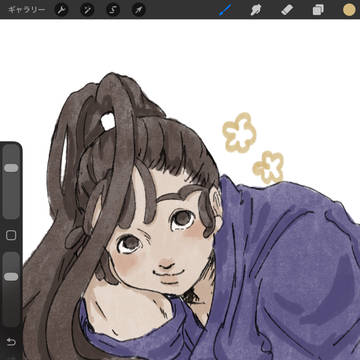Undo the last stroke

11,342
